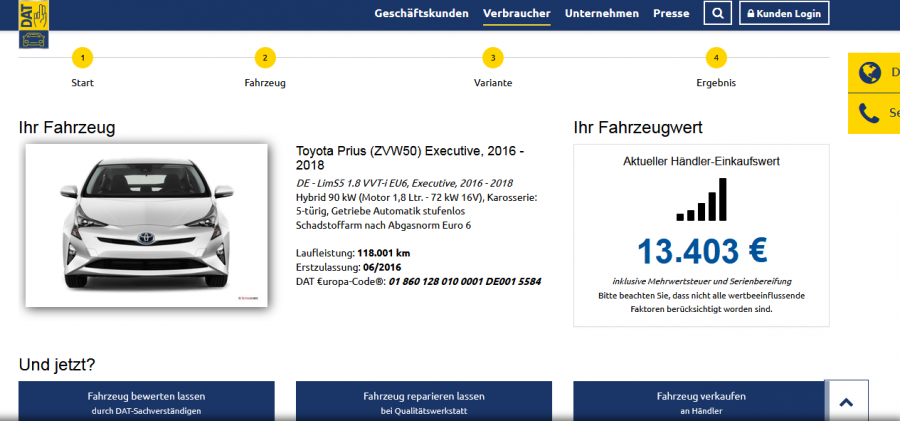Image resolution: width=900 pixels, height=421 pixels.
Task: Open the Geschäftskunden menu
Action: (x=421, y=14)
